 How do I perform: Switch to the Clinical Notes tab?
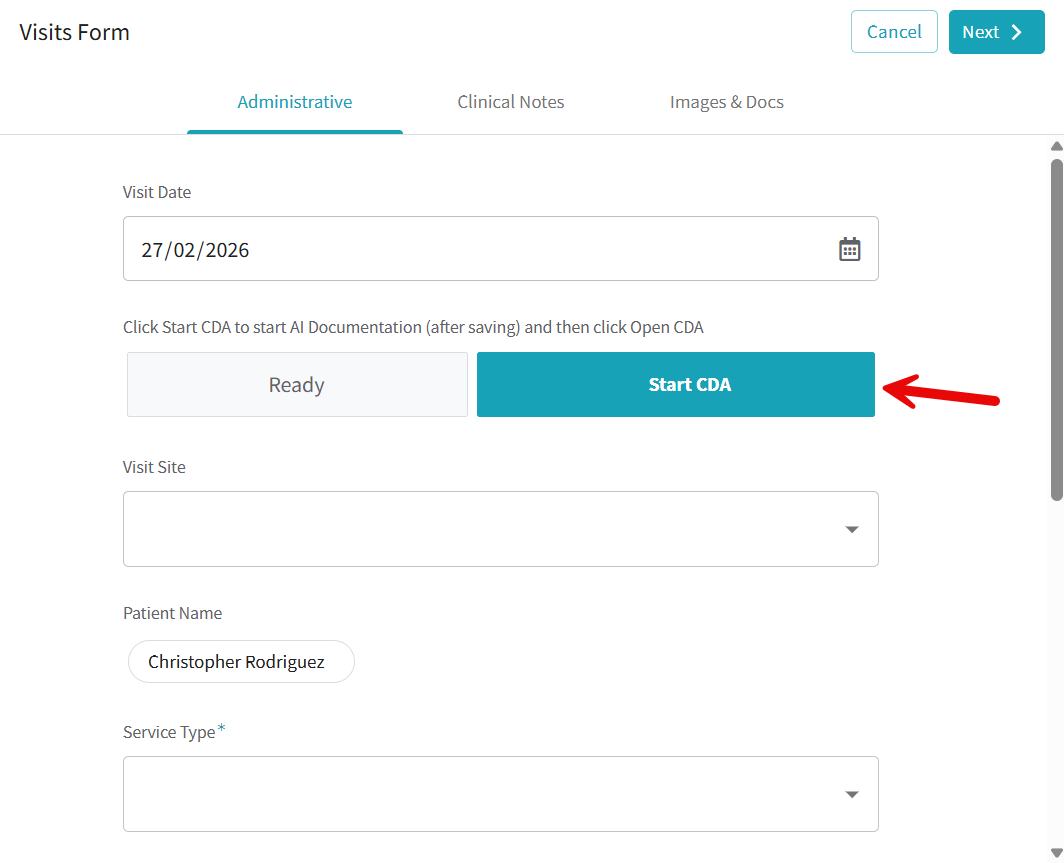pos(510,101)
